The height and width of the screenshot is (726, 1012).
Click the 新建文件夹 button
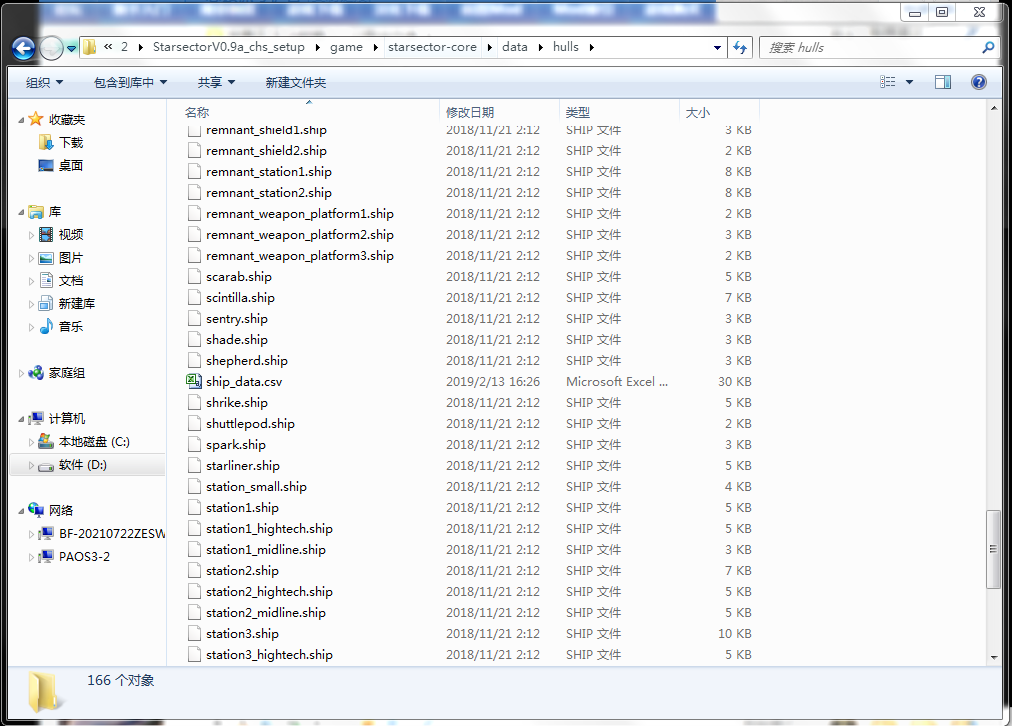295,82
